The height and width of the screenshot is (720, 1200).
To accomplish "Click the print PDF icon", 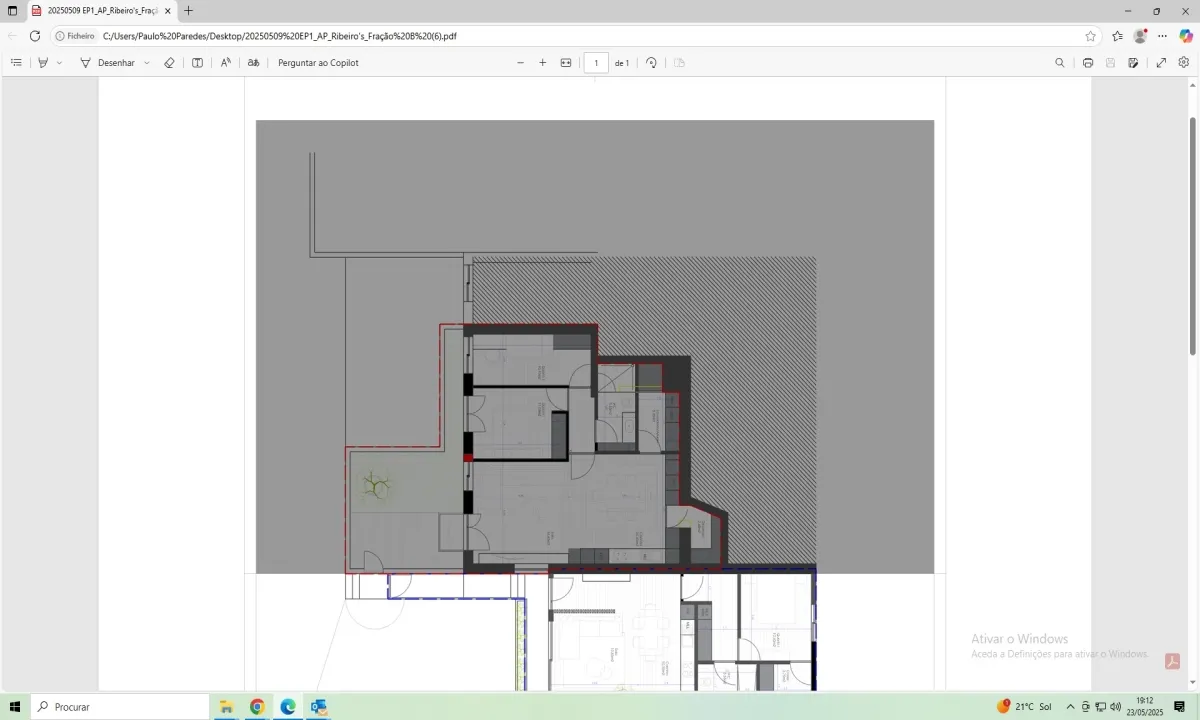I will tap(1088, 63).
